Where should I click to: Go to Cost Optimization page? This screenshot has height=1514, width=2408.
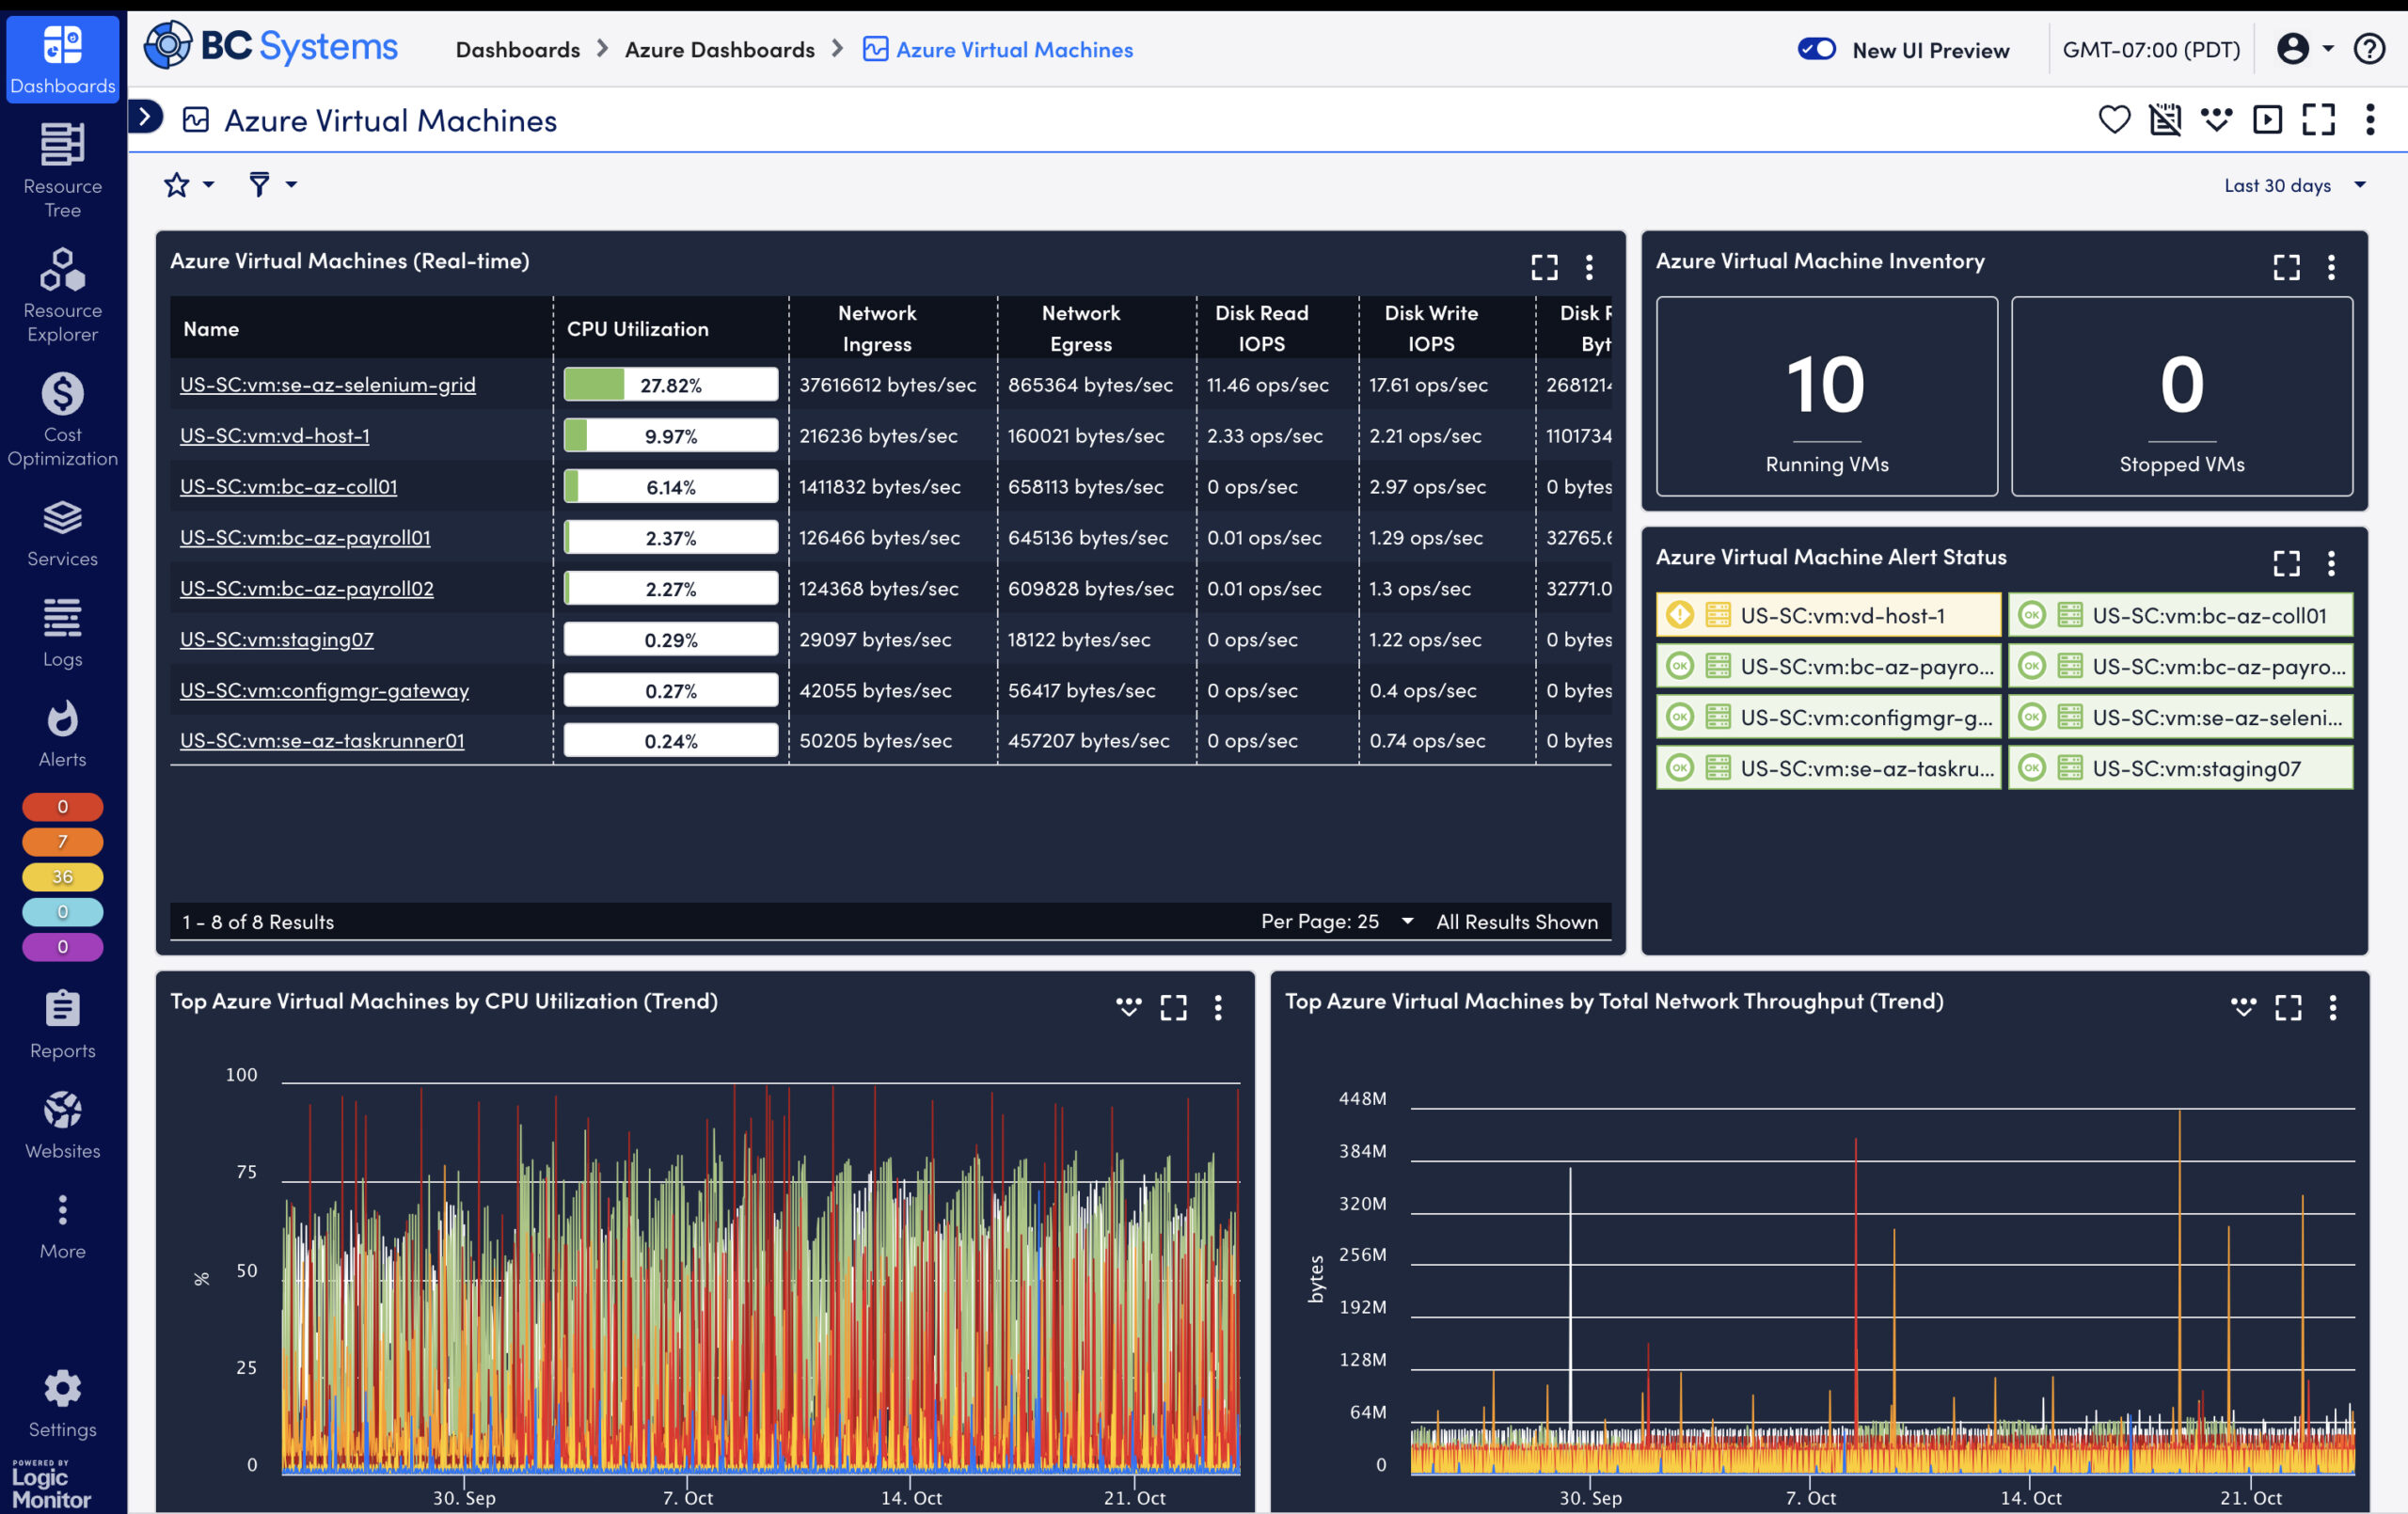click(x=62, y=419)
